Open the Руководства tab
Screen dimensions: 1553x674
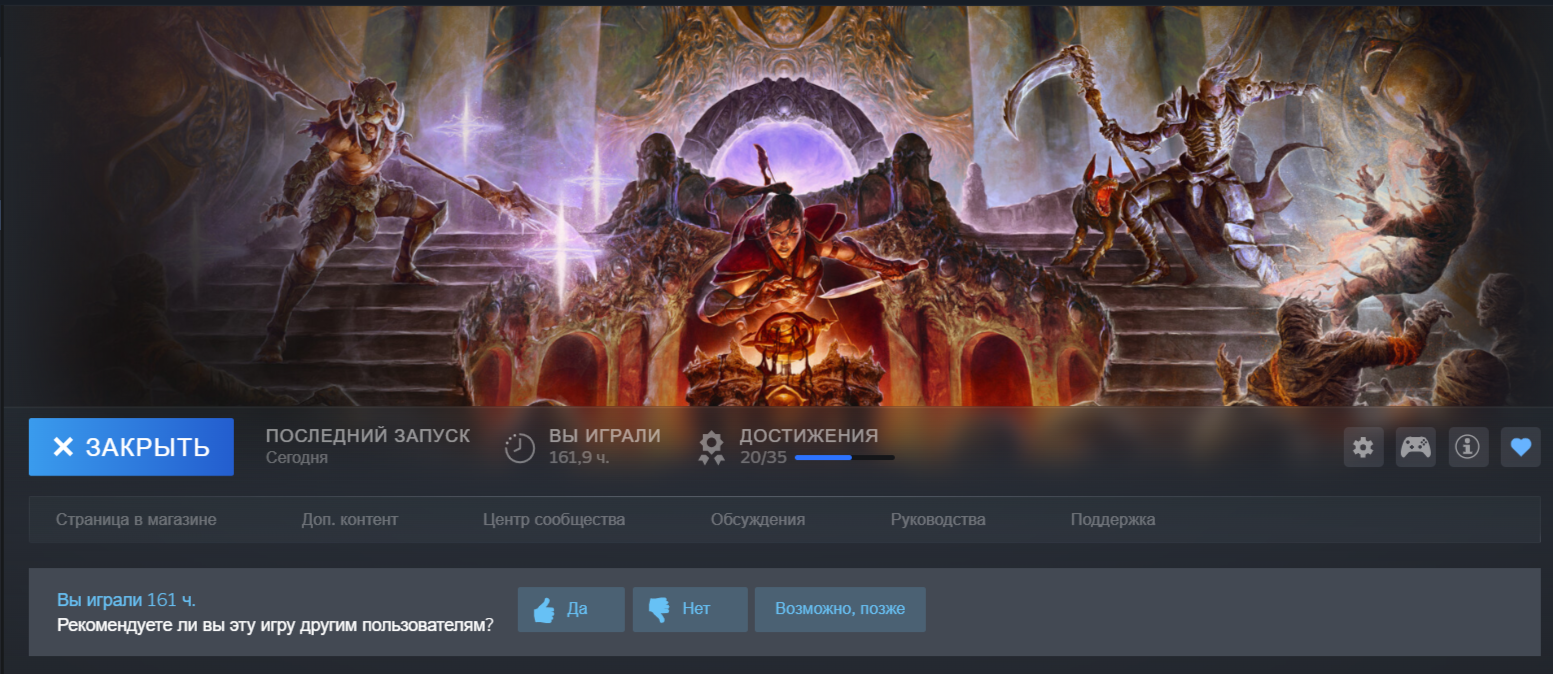938,520
